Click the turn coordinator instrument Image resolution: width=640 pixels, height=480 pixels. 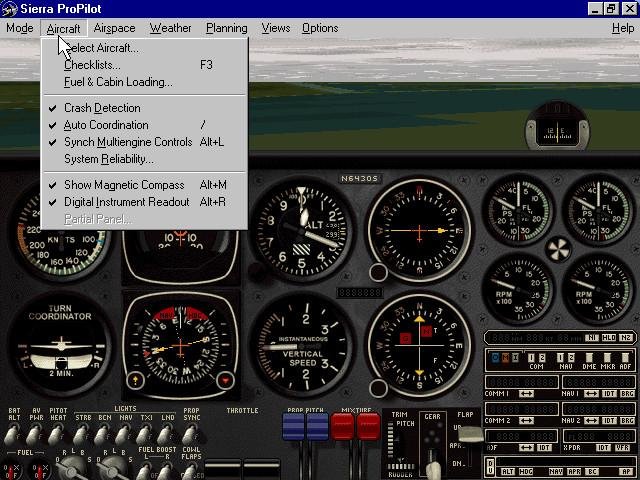[60, 345]
